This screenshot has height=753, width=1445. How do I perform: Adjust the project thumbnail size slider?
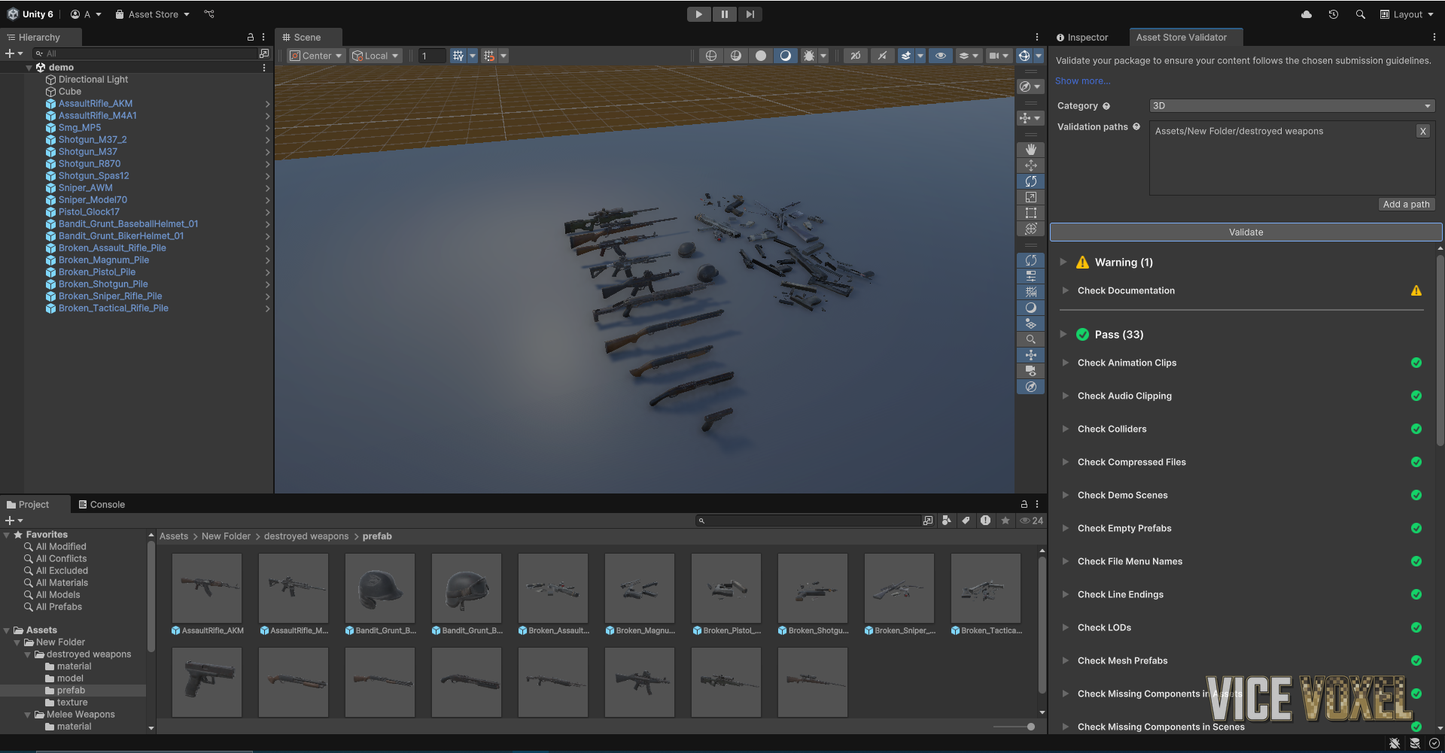pyautogui.click(x=1030, y=727)
